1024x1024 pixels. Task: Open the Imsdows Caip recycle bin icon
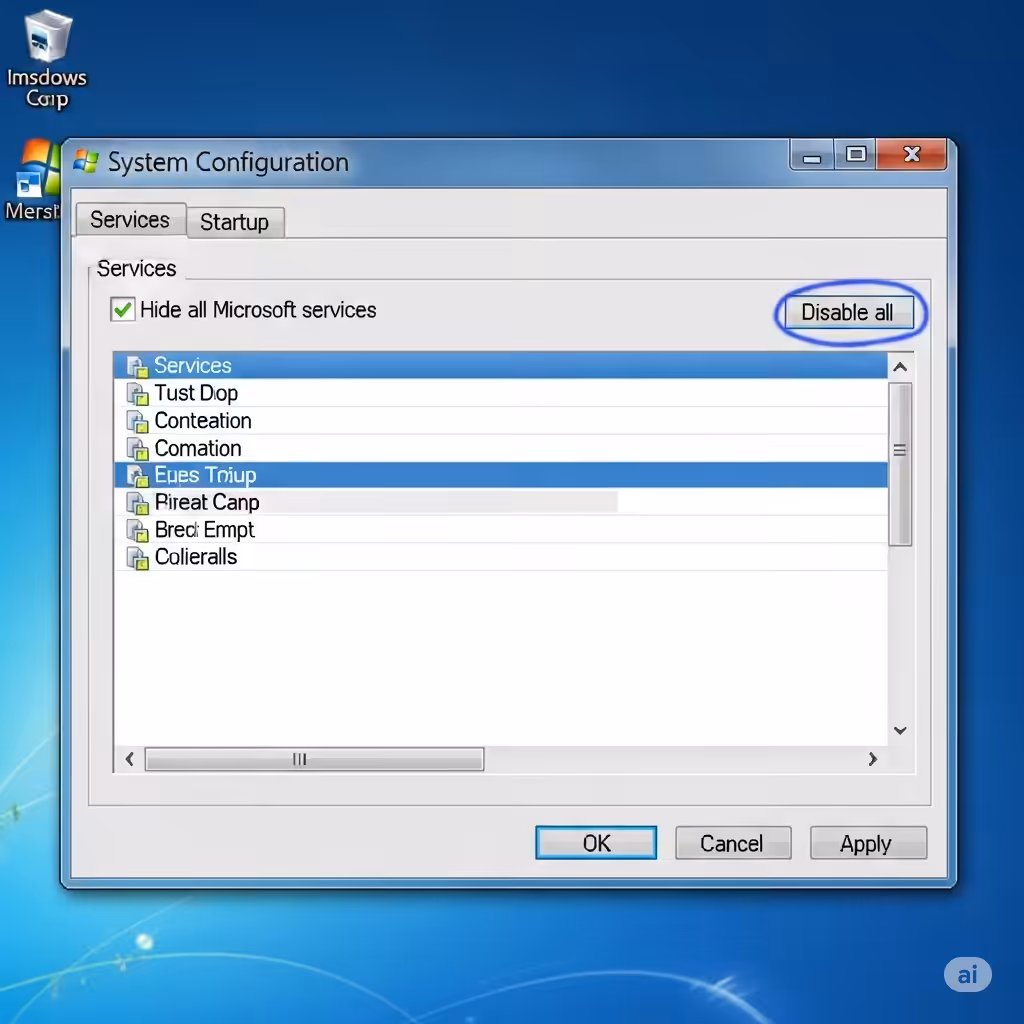point(47,37)
